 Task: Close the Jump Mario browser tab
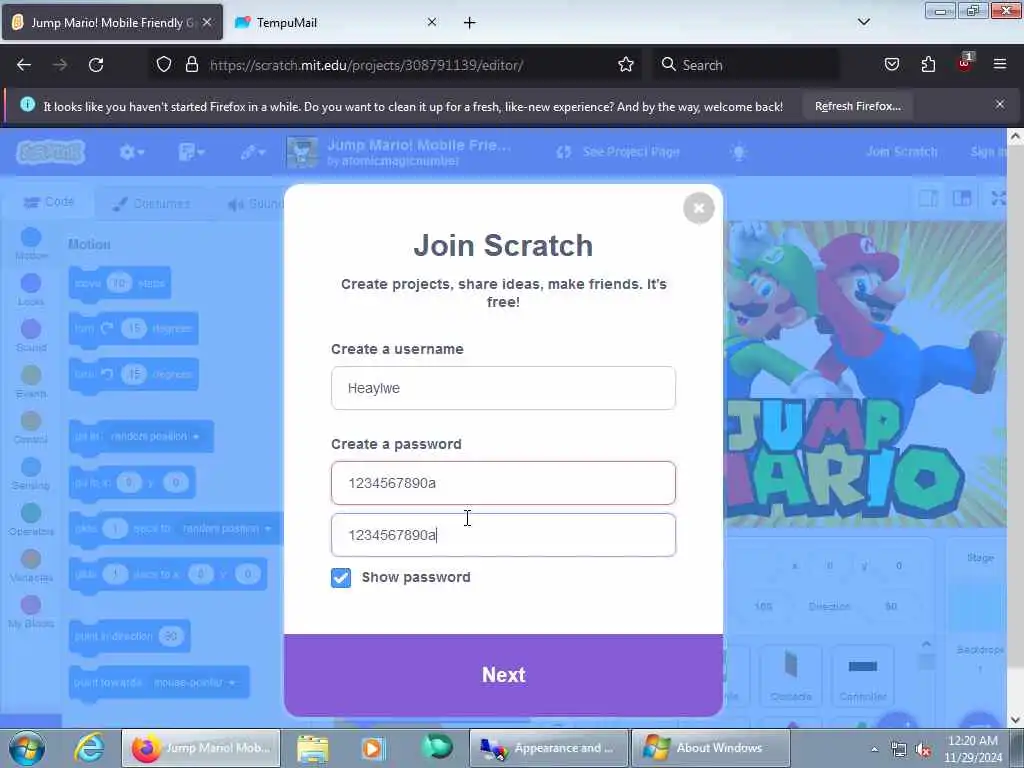click(x=207, y=22)
